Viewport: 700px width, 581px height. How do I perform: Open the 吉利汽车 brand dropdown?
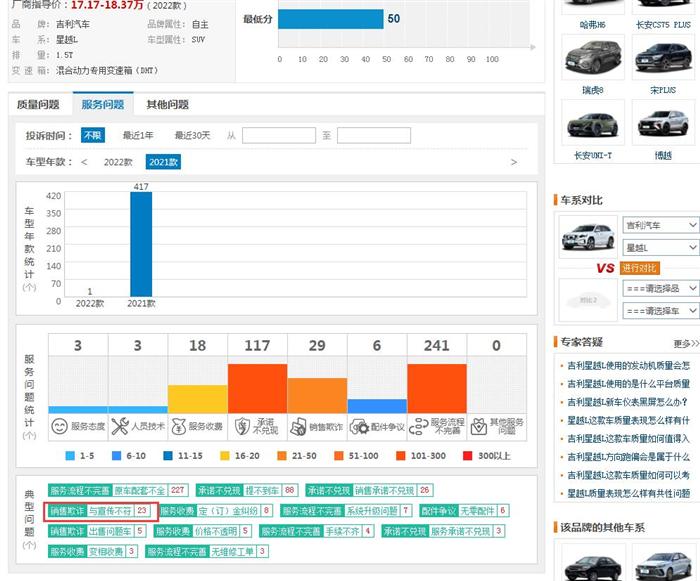[661, 225]
